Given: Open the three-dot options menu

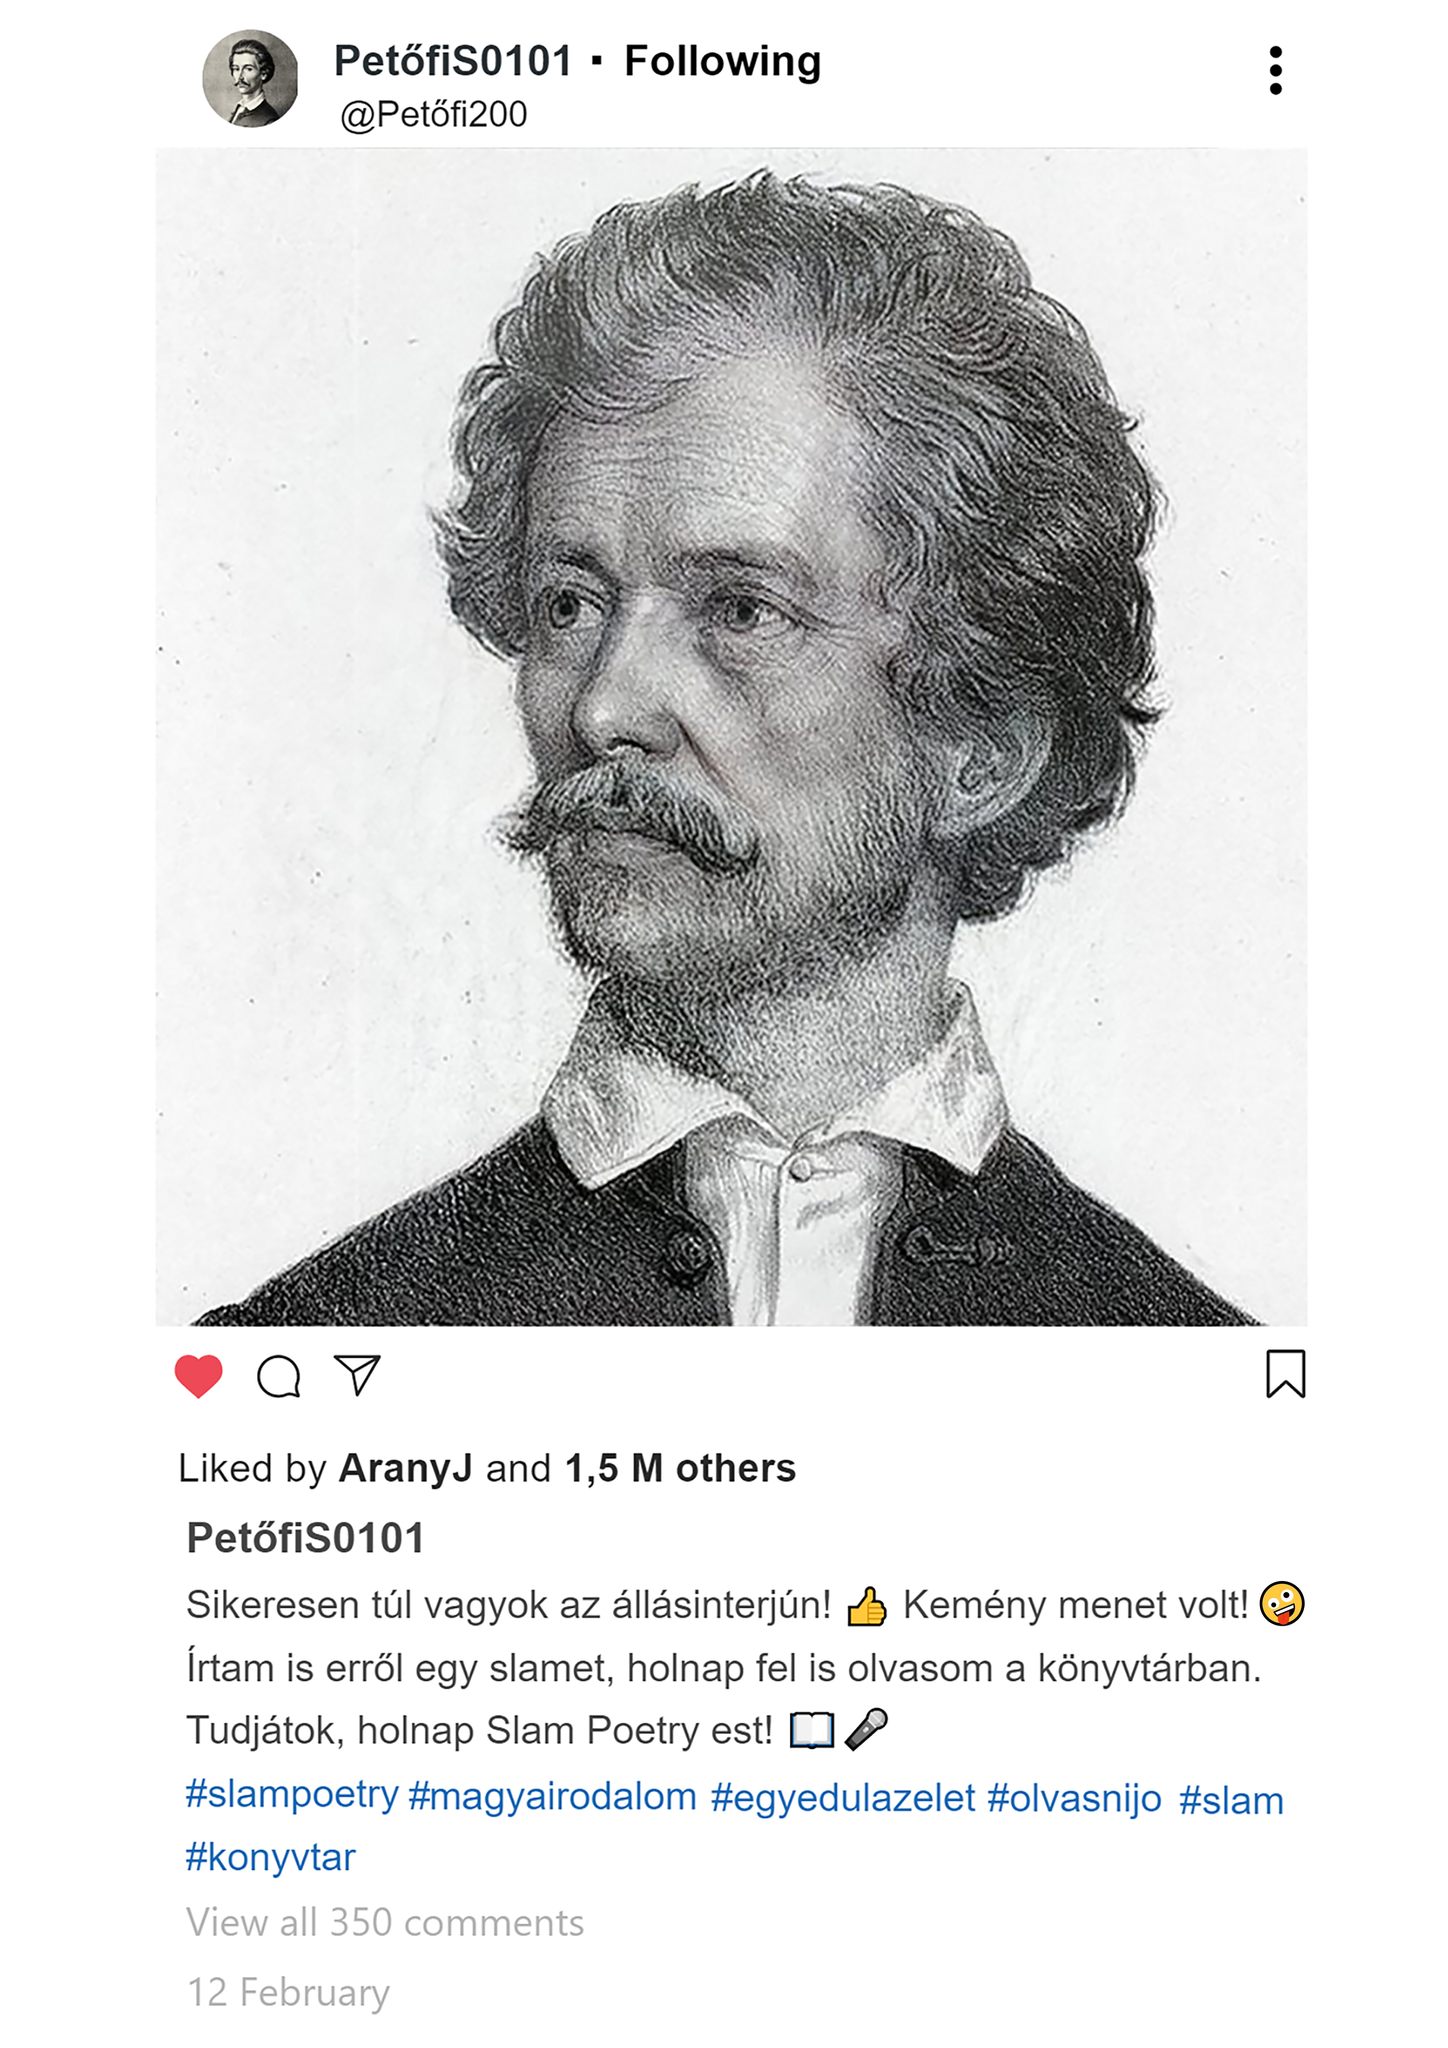Looking at the screenshot, I should coord(1275,70).
